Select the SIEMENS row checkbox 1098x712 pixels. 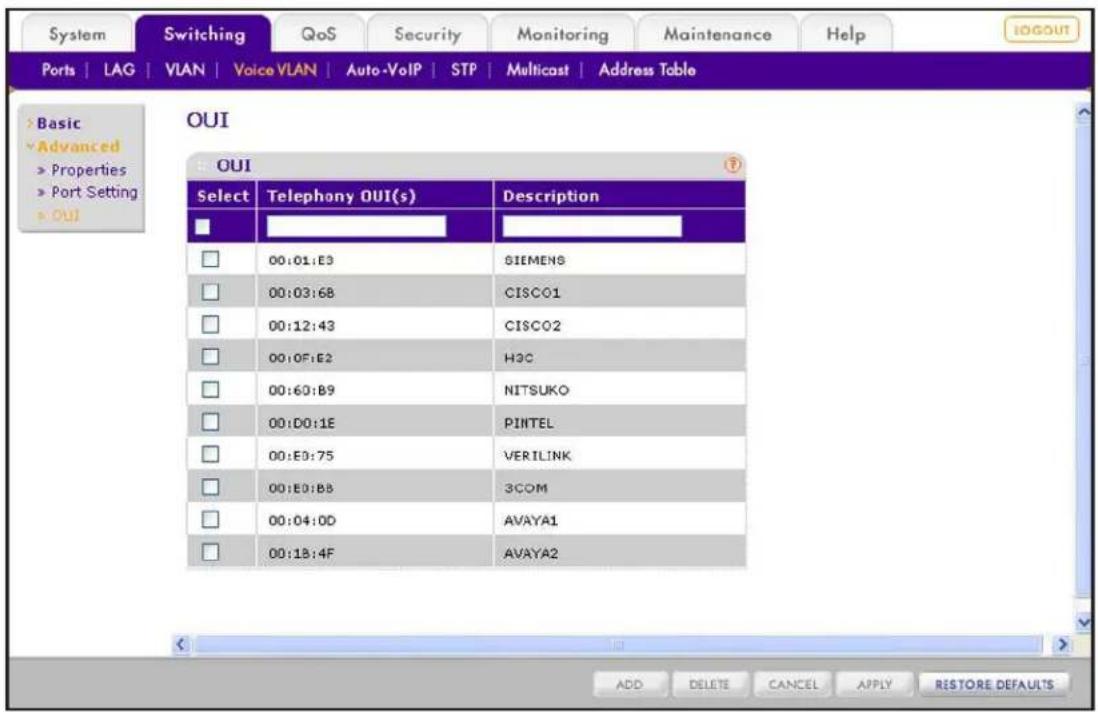[210, 259]
